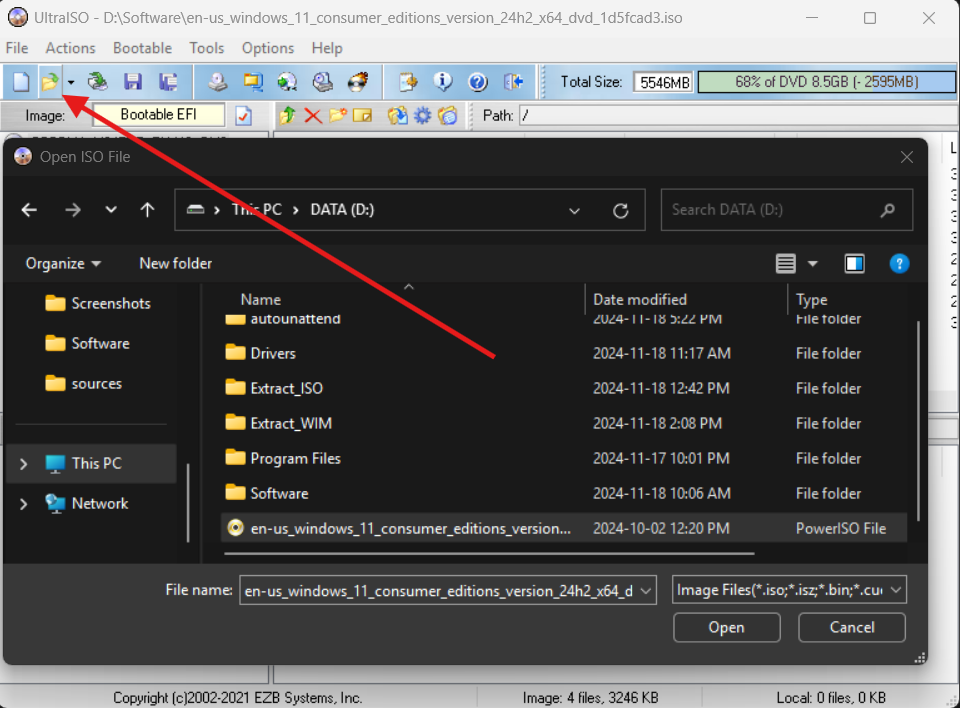Image resolution: width=960 pixels, height=708 pixels.
Task: Click the Search DATA (D:) field
Action: tap(770, 210)
